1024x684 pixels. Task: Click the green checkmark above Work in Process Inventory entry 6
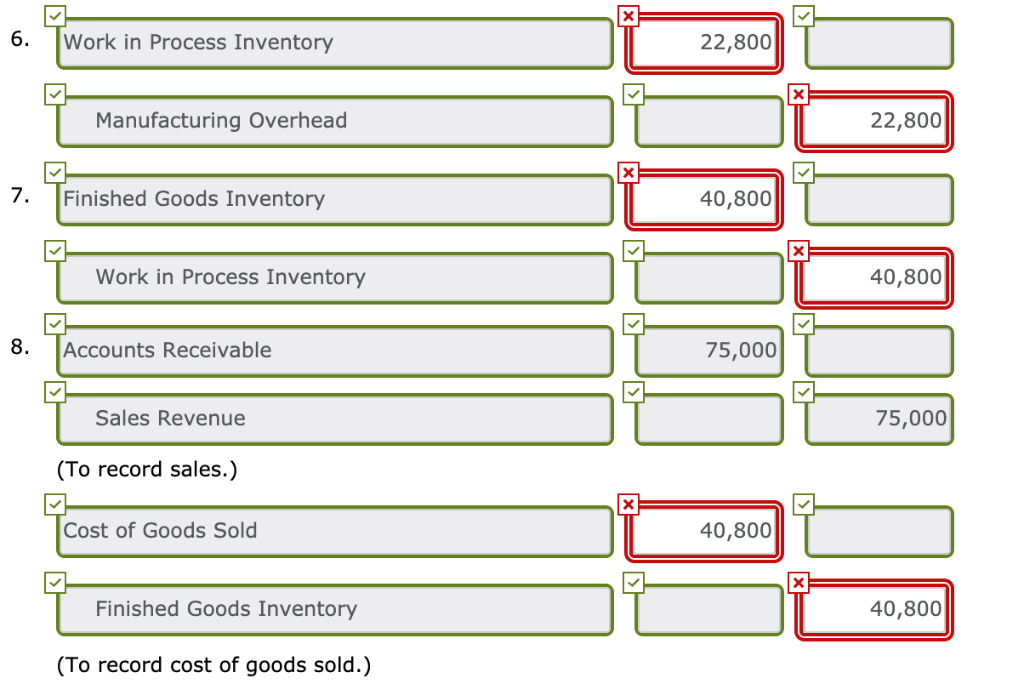[x=55, y=16]
